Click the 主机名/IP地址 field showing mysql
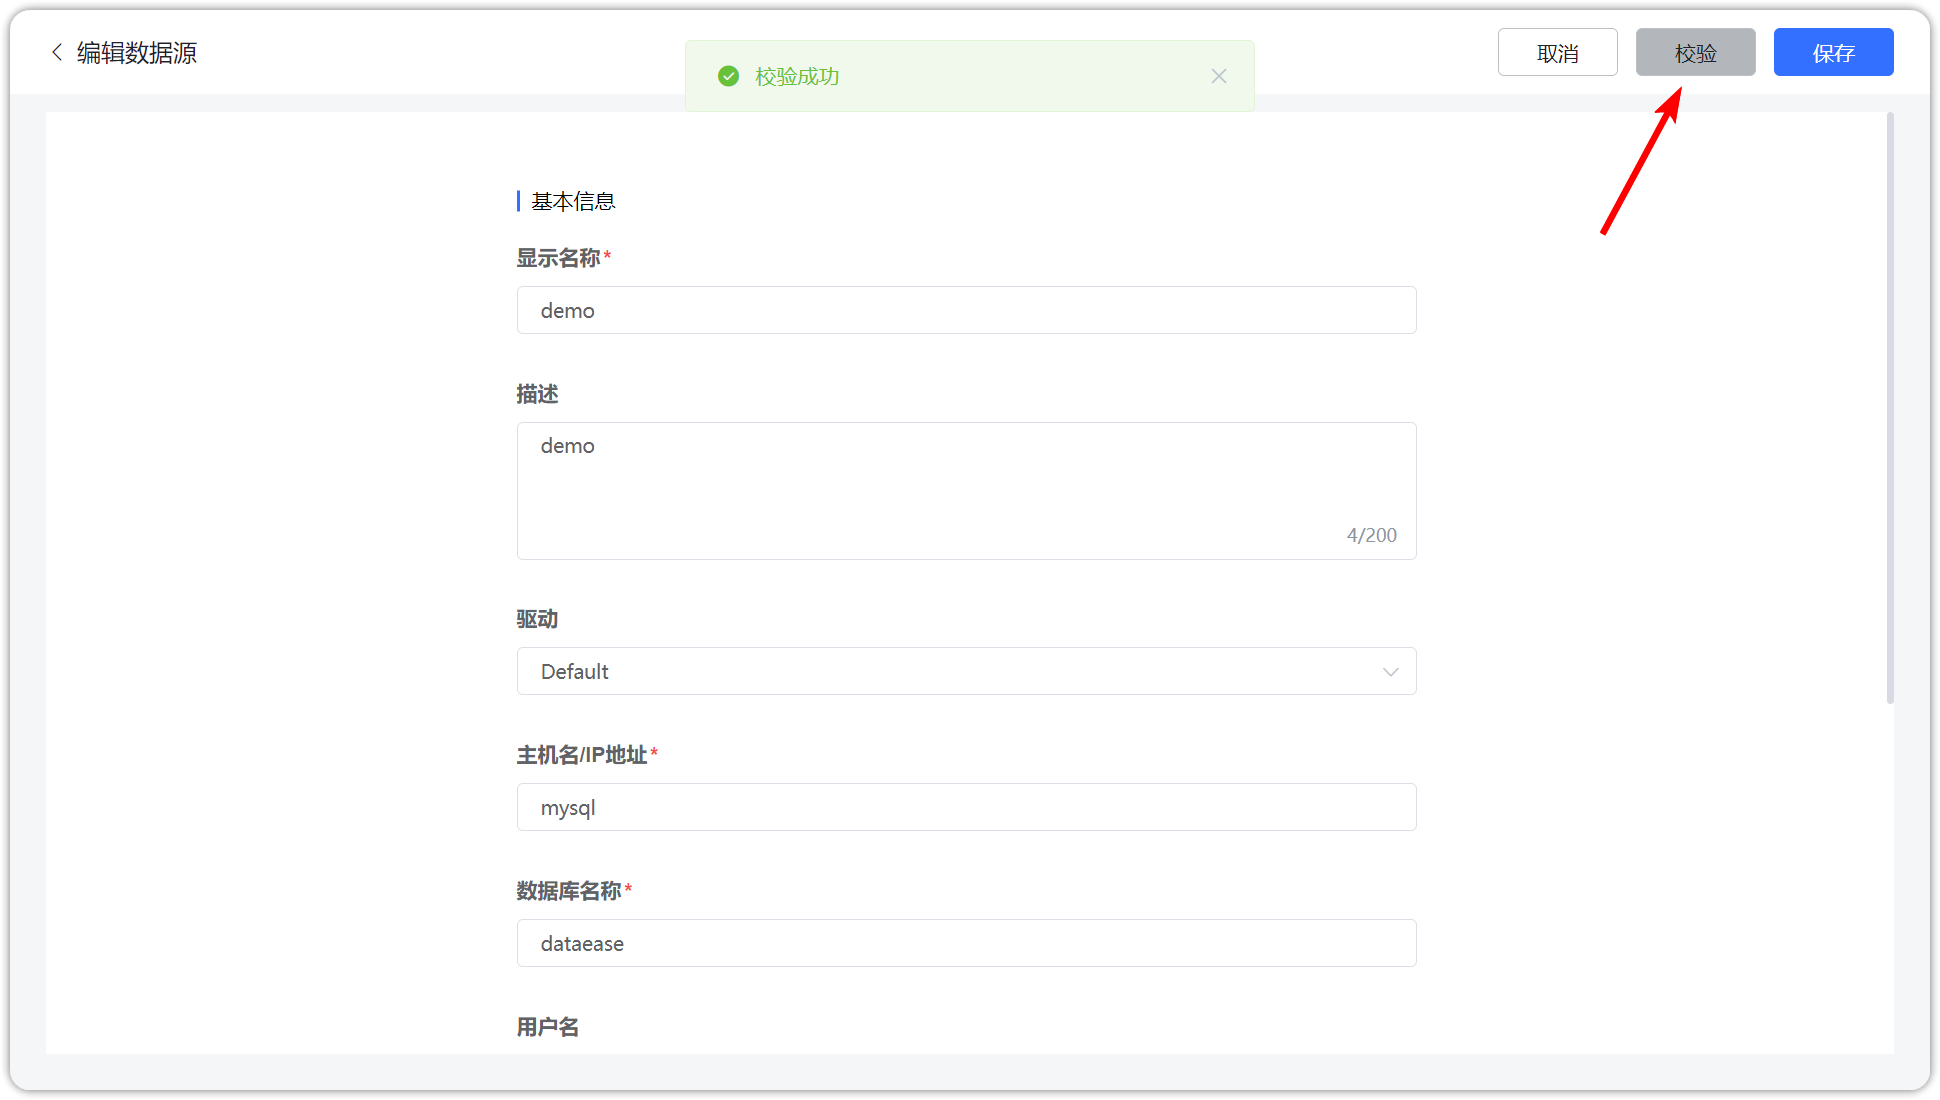The height and width of the screenshot is (1100, 1940). point(966,807)
